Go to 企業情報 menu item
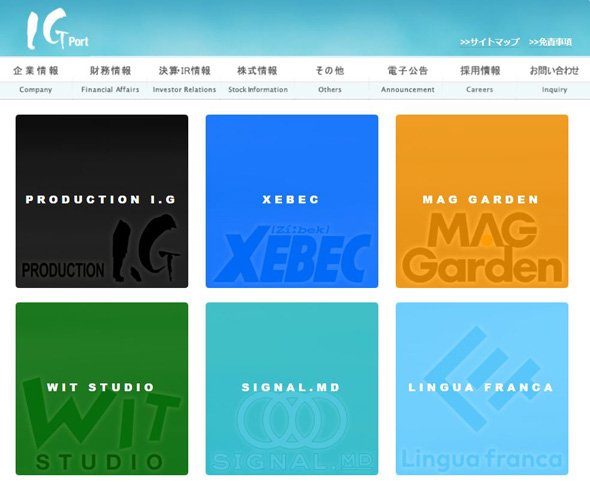Screen dimensions: 590x489 tap(36, 70)
